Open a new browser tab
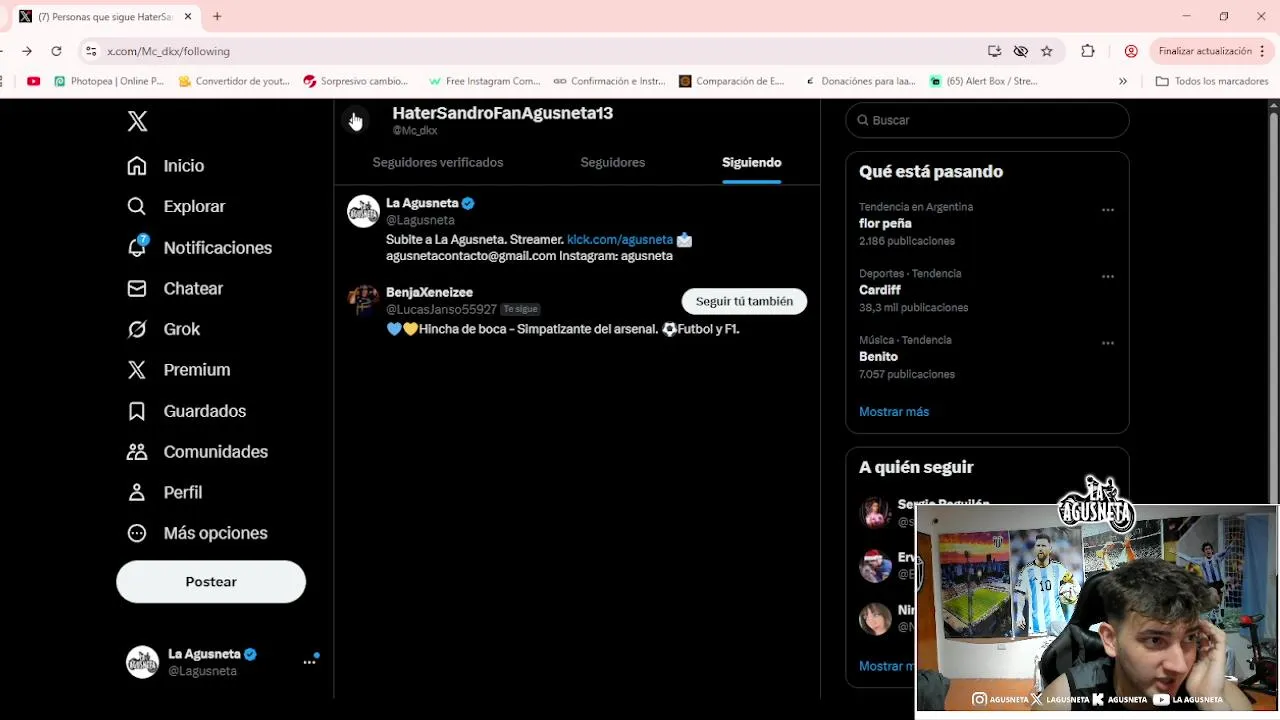This screenshot has height=720, width=1280. 217,17
